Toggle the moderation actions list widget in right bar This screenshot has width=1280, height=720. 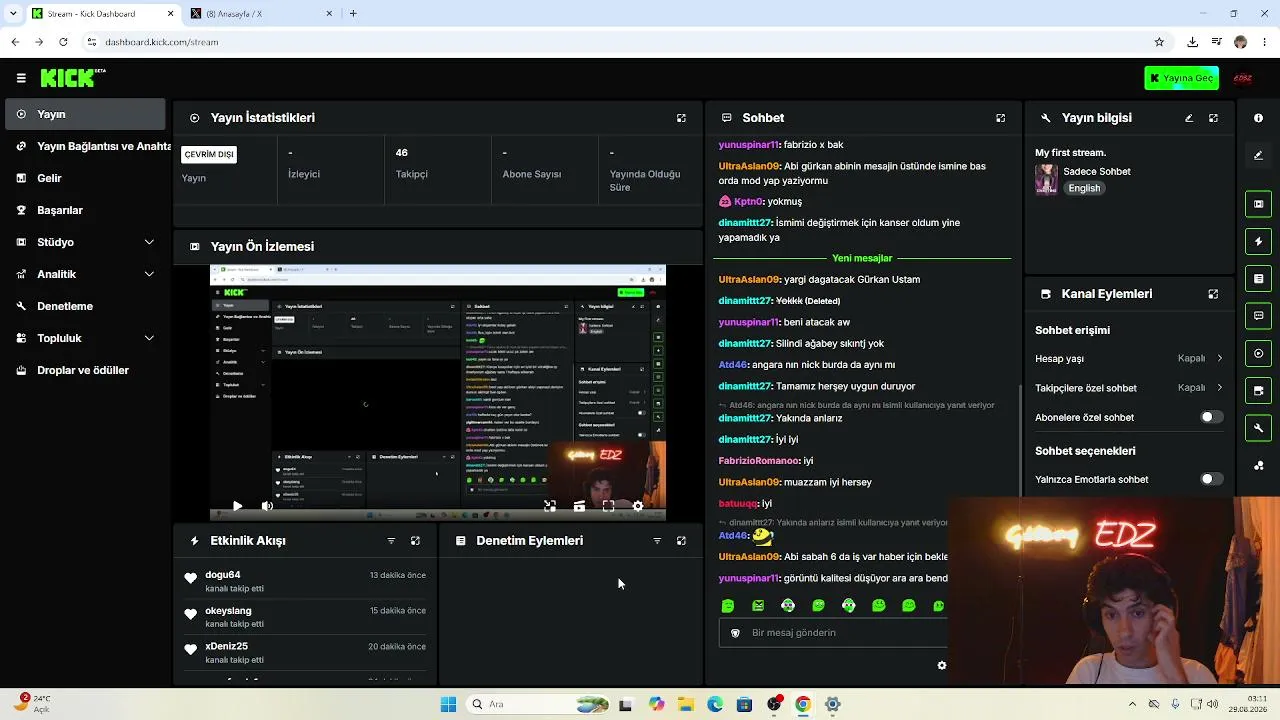1258,278
